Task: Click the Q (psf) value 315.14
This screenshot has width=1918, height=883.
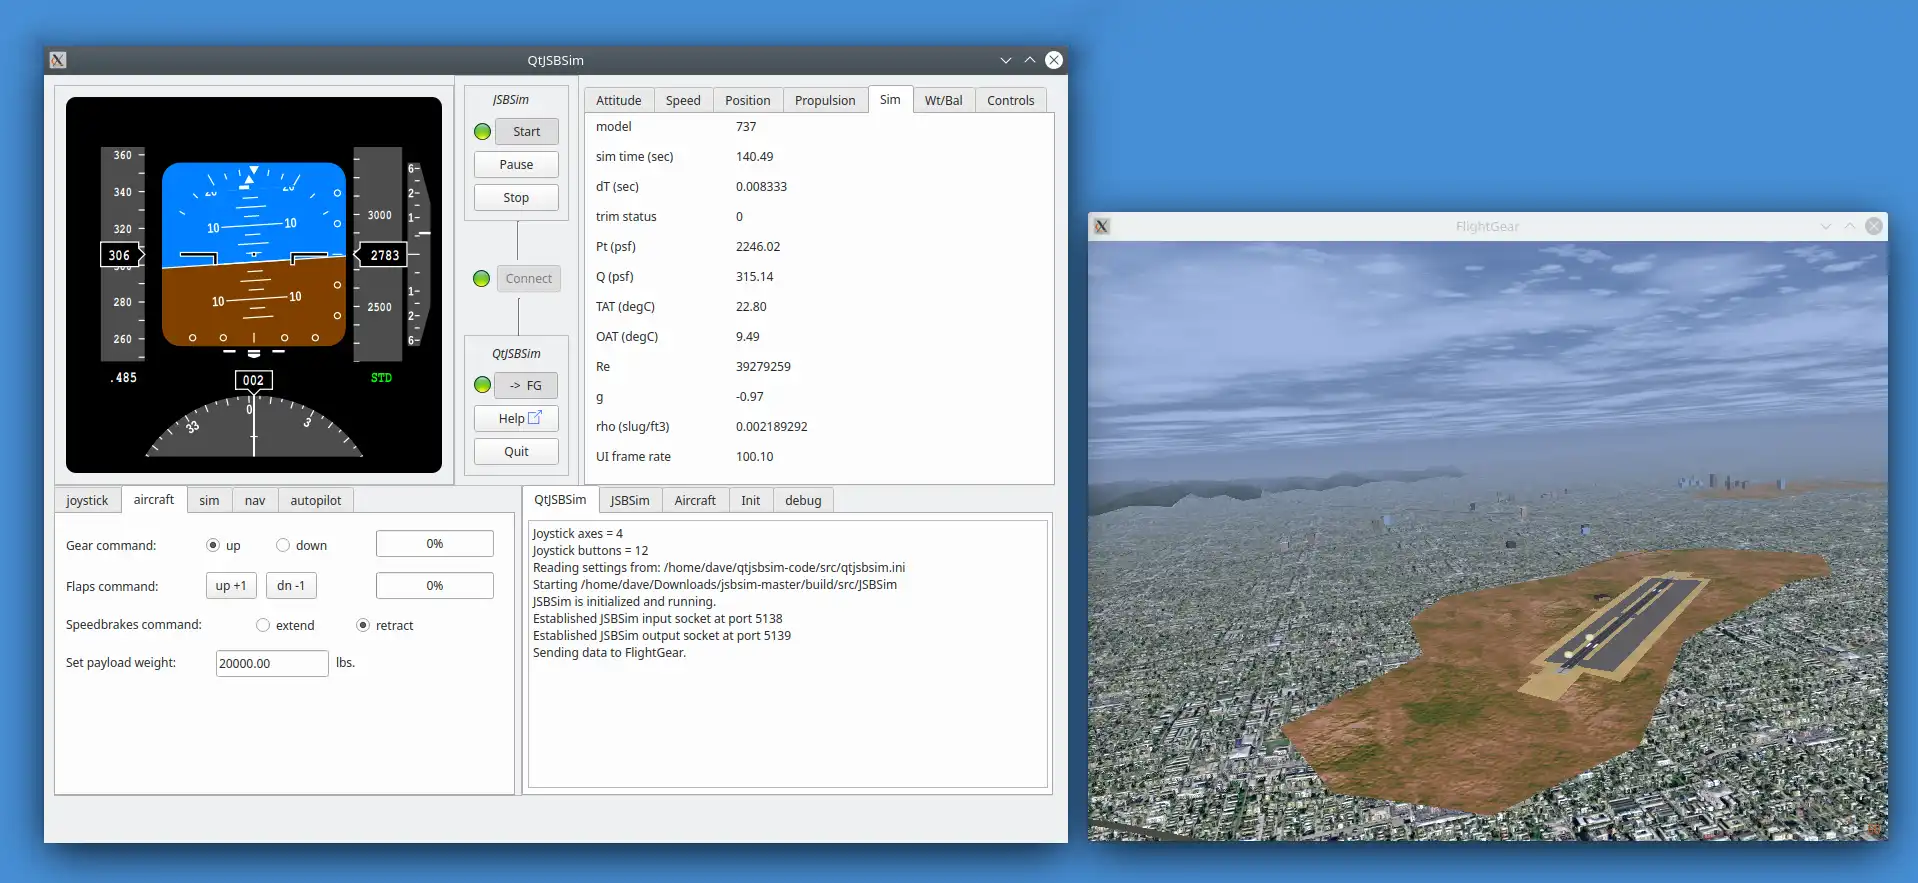Action: 755,277
